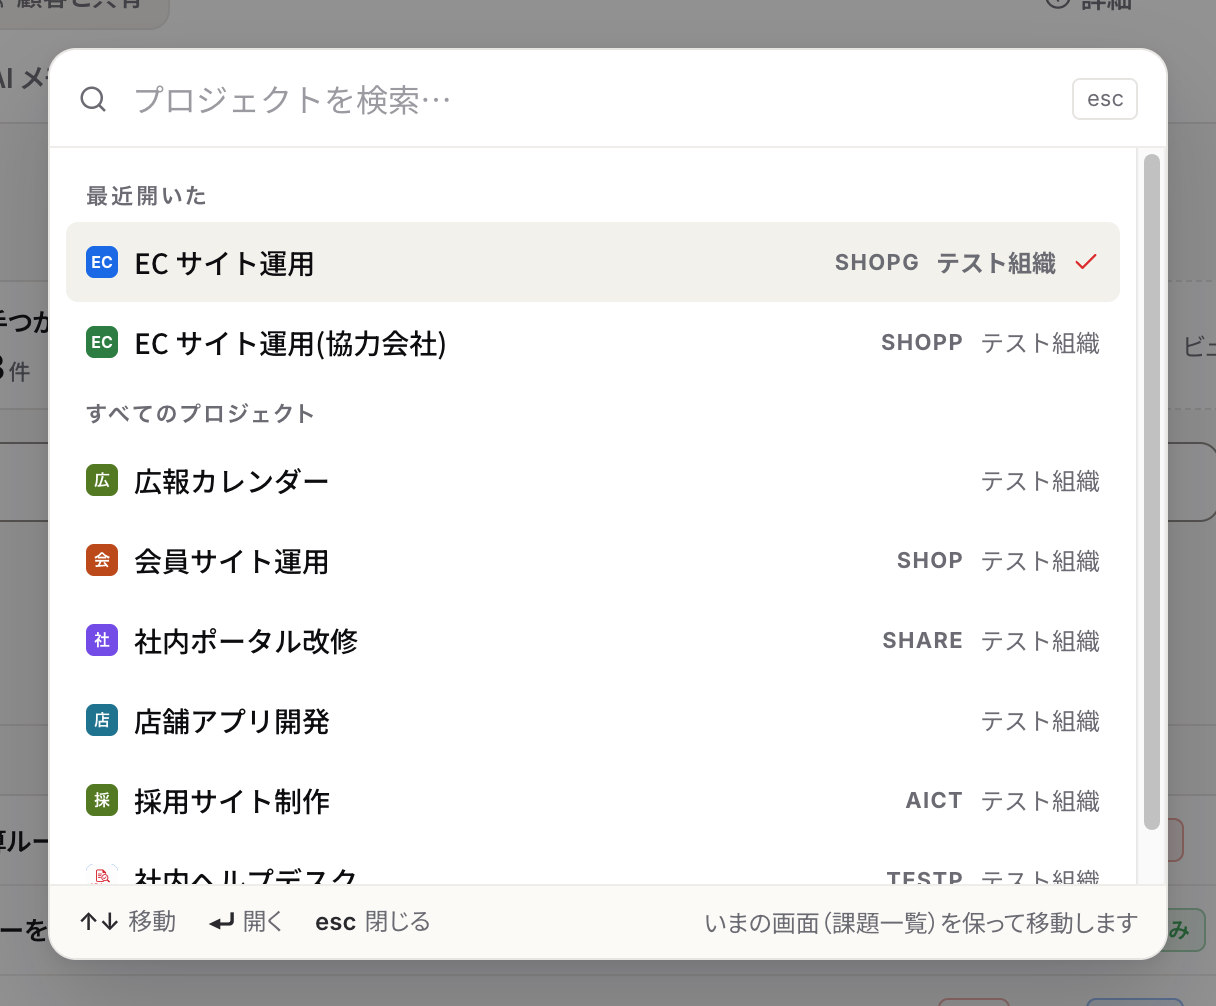Select the purple 社 project icon
1216x1006 pixels.
pyautogui.click(x=102, y=640)
